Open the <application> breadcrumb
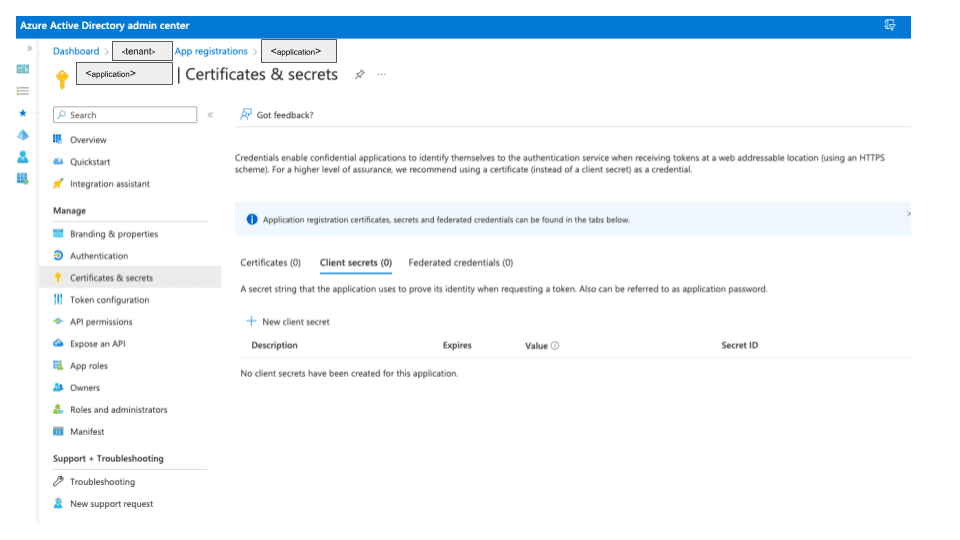960x540 pixels. pos(299,51)
